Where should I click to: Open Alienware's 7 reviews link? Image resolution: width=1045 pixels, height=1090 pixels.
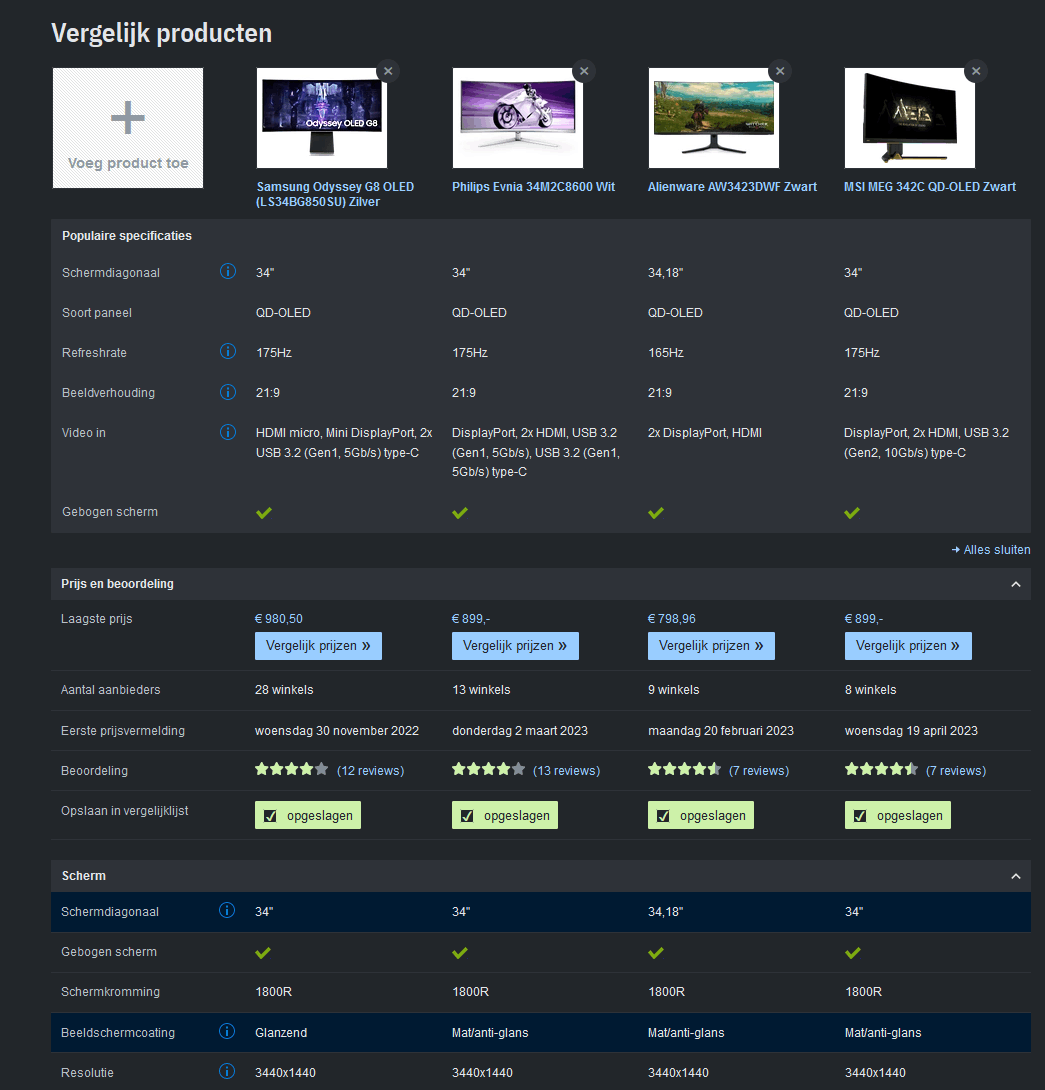tap(759, 770)
